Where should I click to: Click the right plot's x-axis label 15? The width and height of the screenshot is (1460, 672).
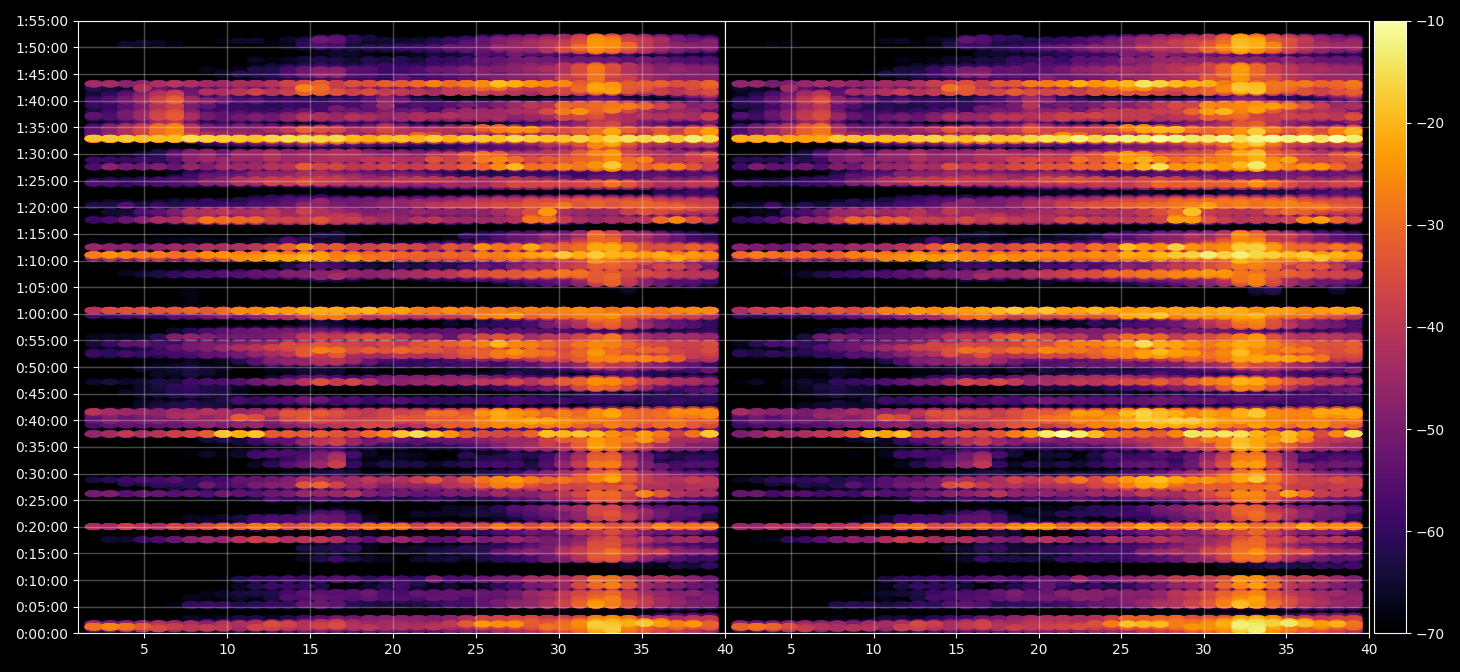click(x=956, y=649)
